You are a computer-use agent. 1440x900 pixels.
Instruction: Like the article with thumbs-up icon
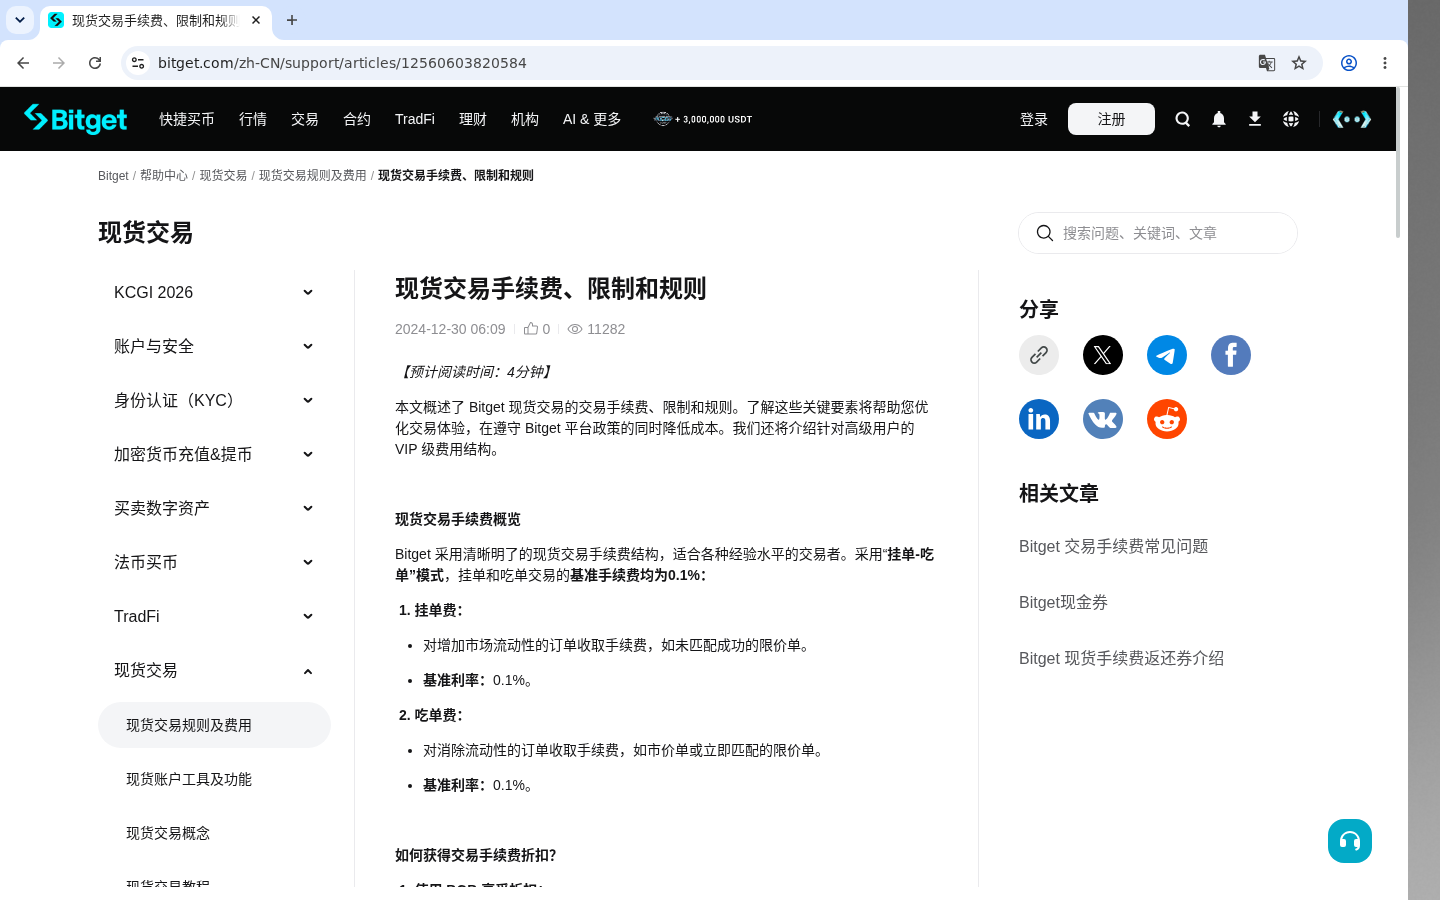(x=531, y=328)
